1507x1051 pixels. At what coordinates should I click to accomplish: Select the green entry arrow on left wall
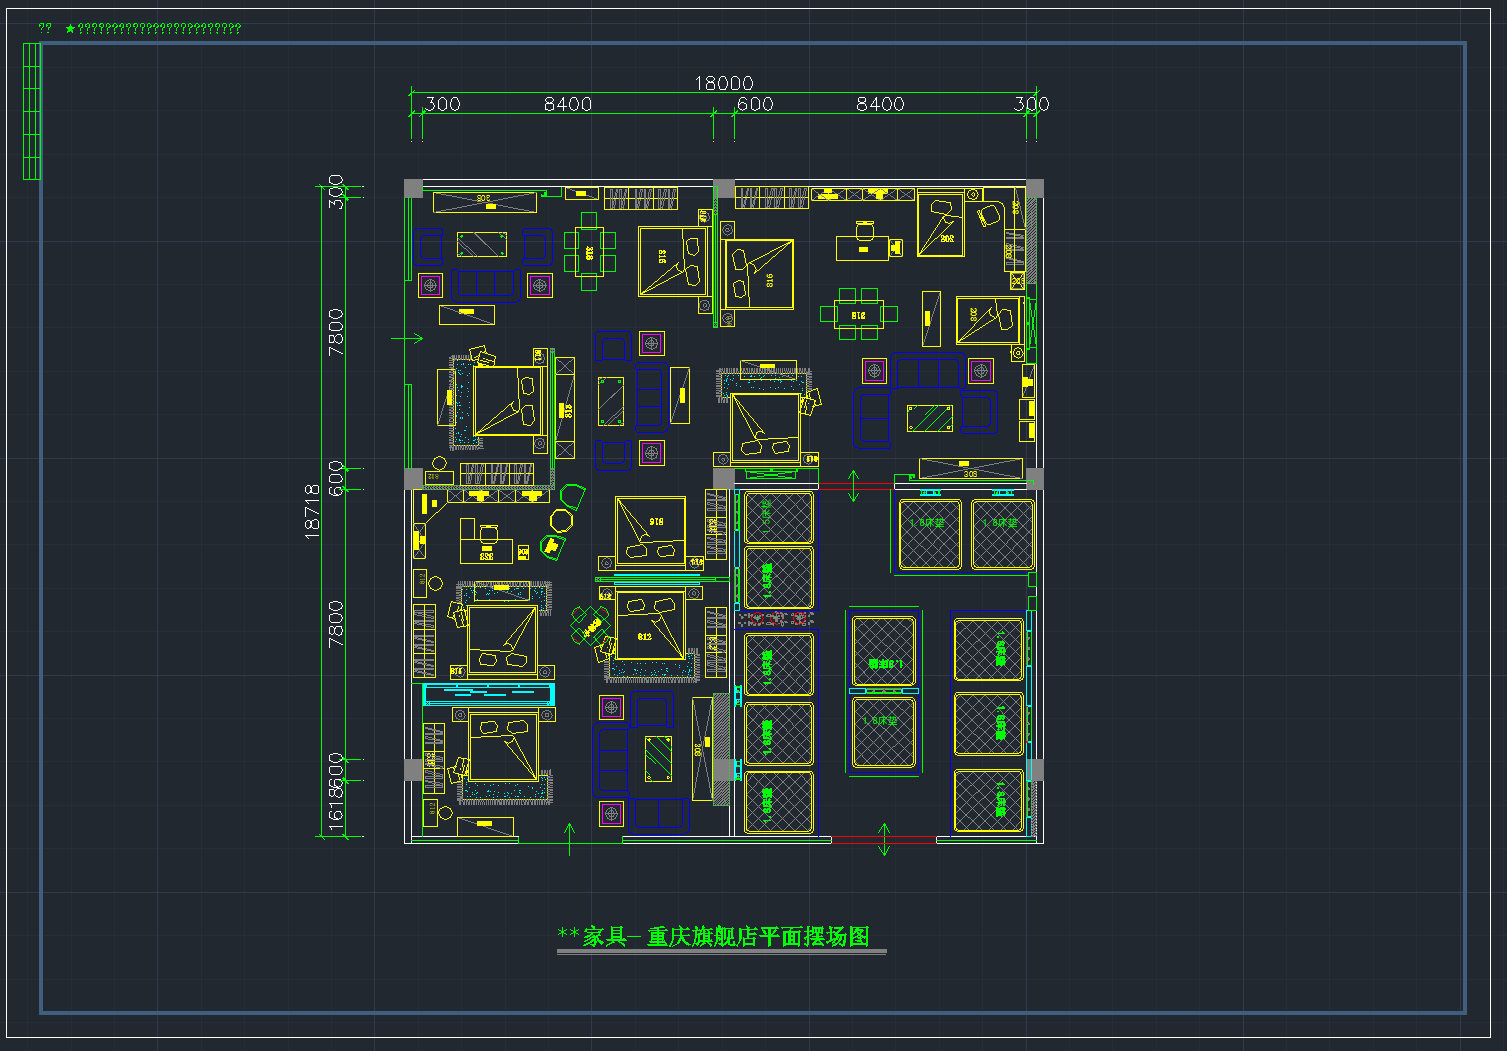pyautogui.click(x=406, y=339)
